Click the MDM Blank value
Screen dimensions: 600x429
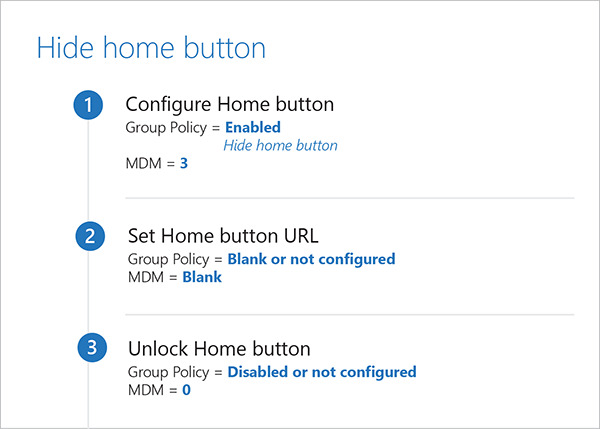(201, 277)
